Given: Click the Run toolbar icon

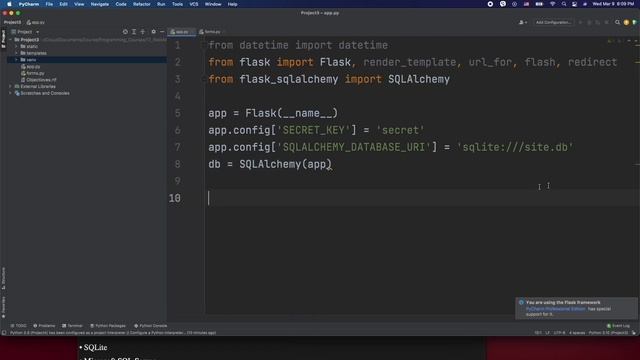Looking at the screenshot, I should [580, 22].
